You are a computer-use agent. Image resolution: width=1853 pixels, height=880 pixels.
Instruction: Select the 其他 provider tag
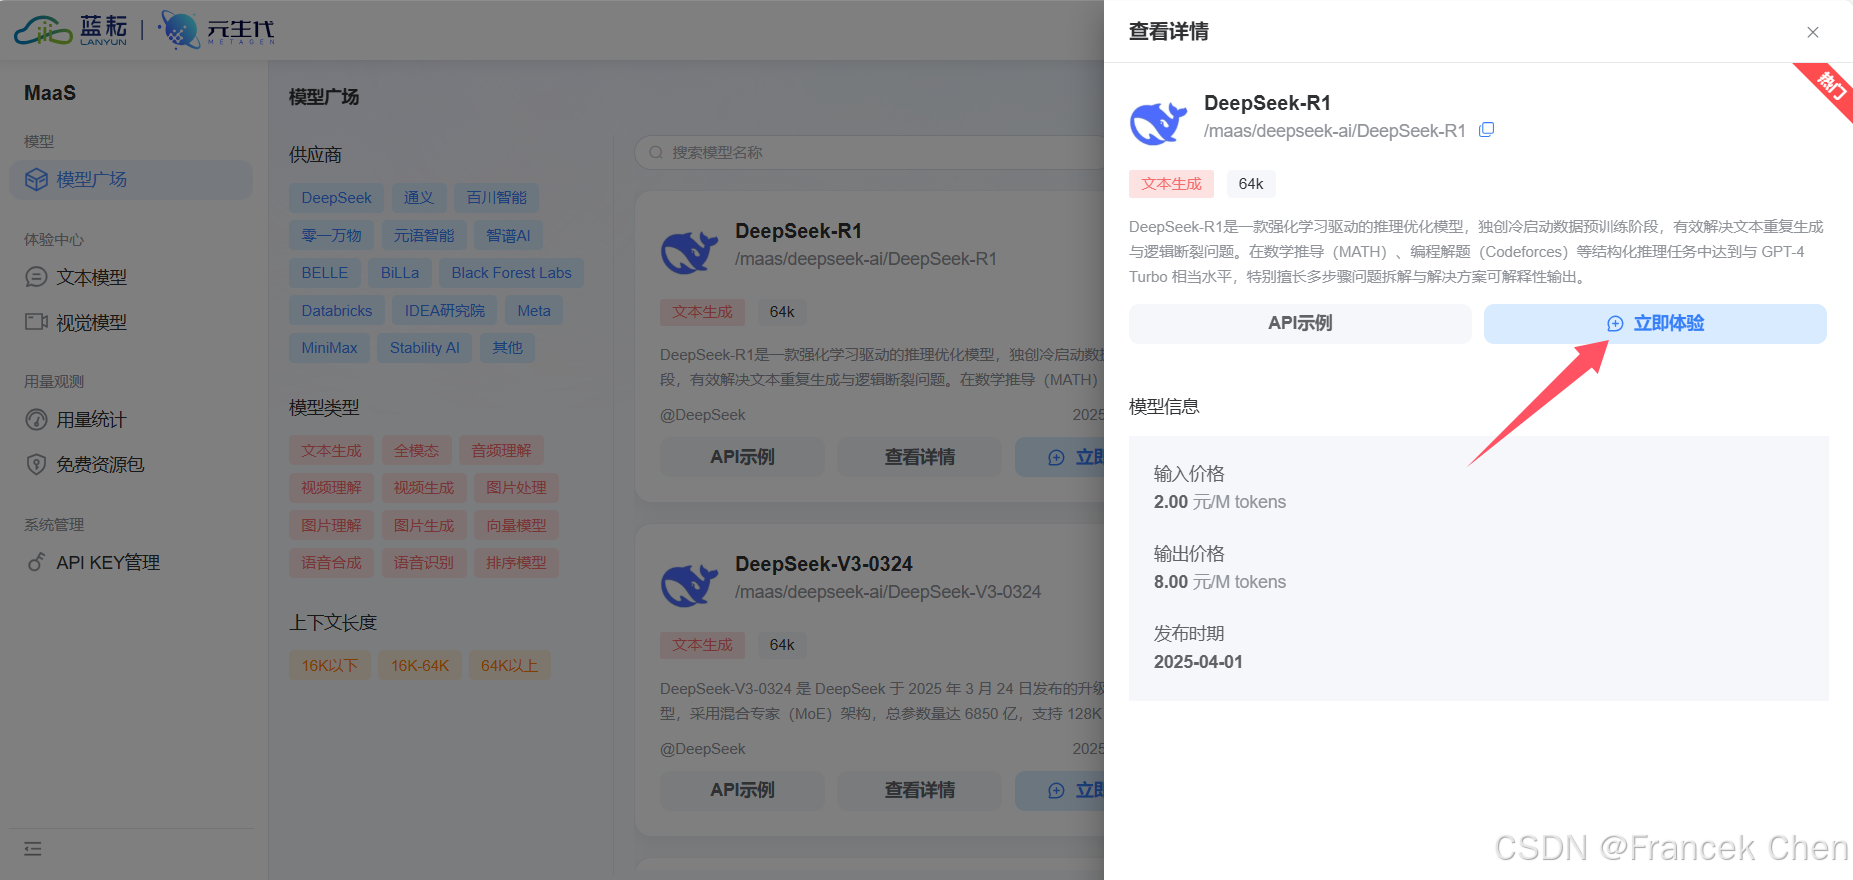point(507,348)
